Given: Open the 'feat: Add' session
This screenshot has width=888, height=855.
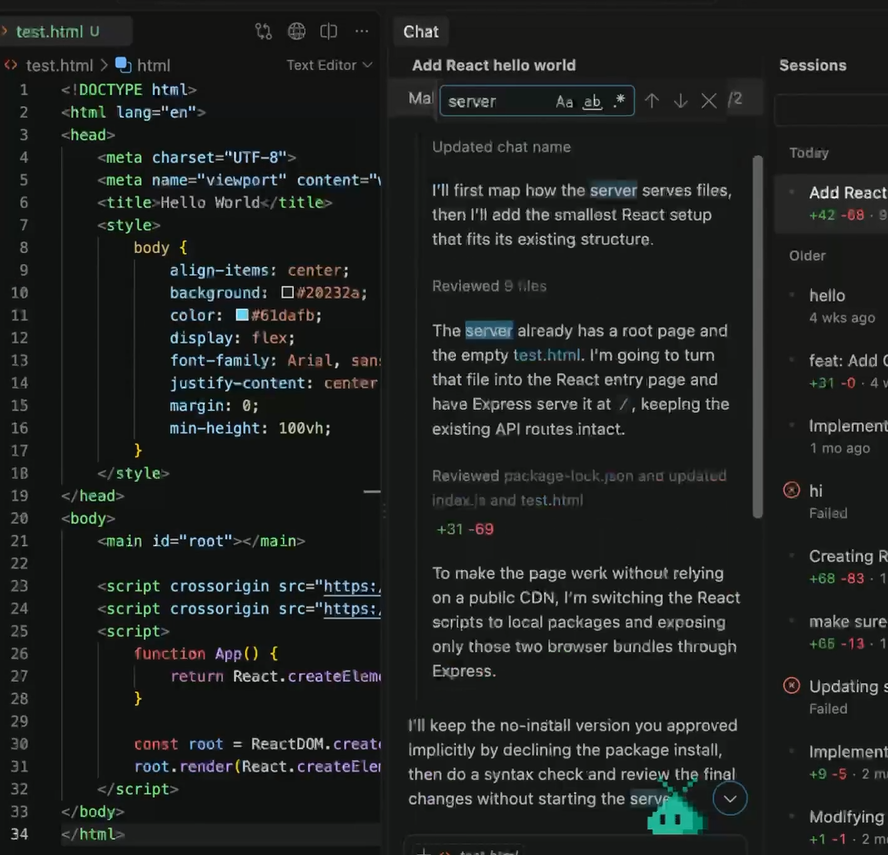Looking at the screenshot, I should (831, 371).
